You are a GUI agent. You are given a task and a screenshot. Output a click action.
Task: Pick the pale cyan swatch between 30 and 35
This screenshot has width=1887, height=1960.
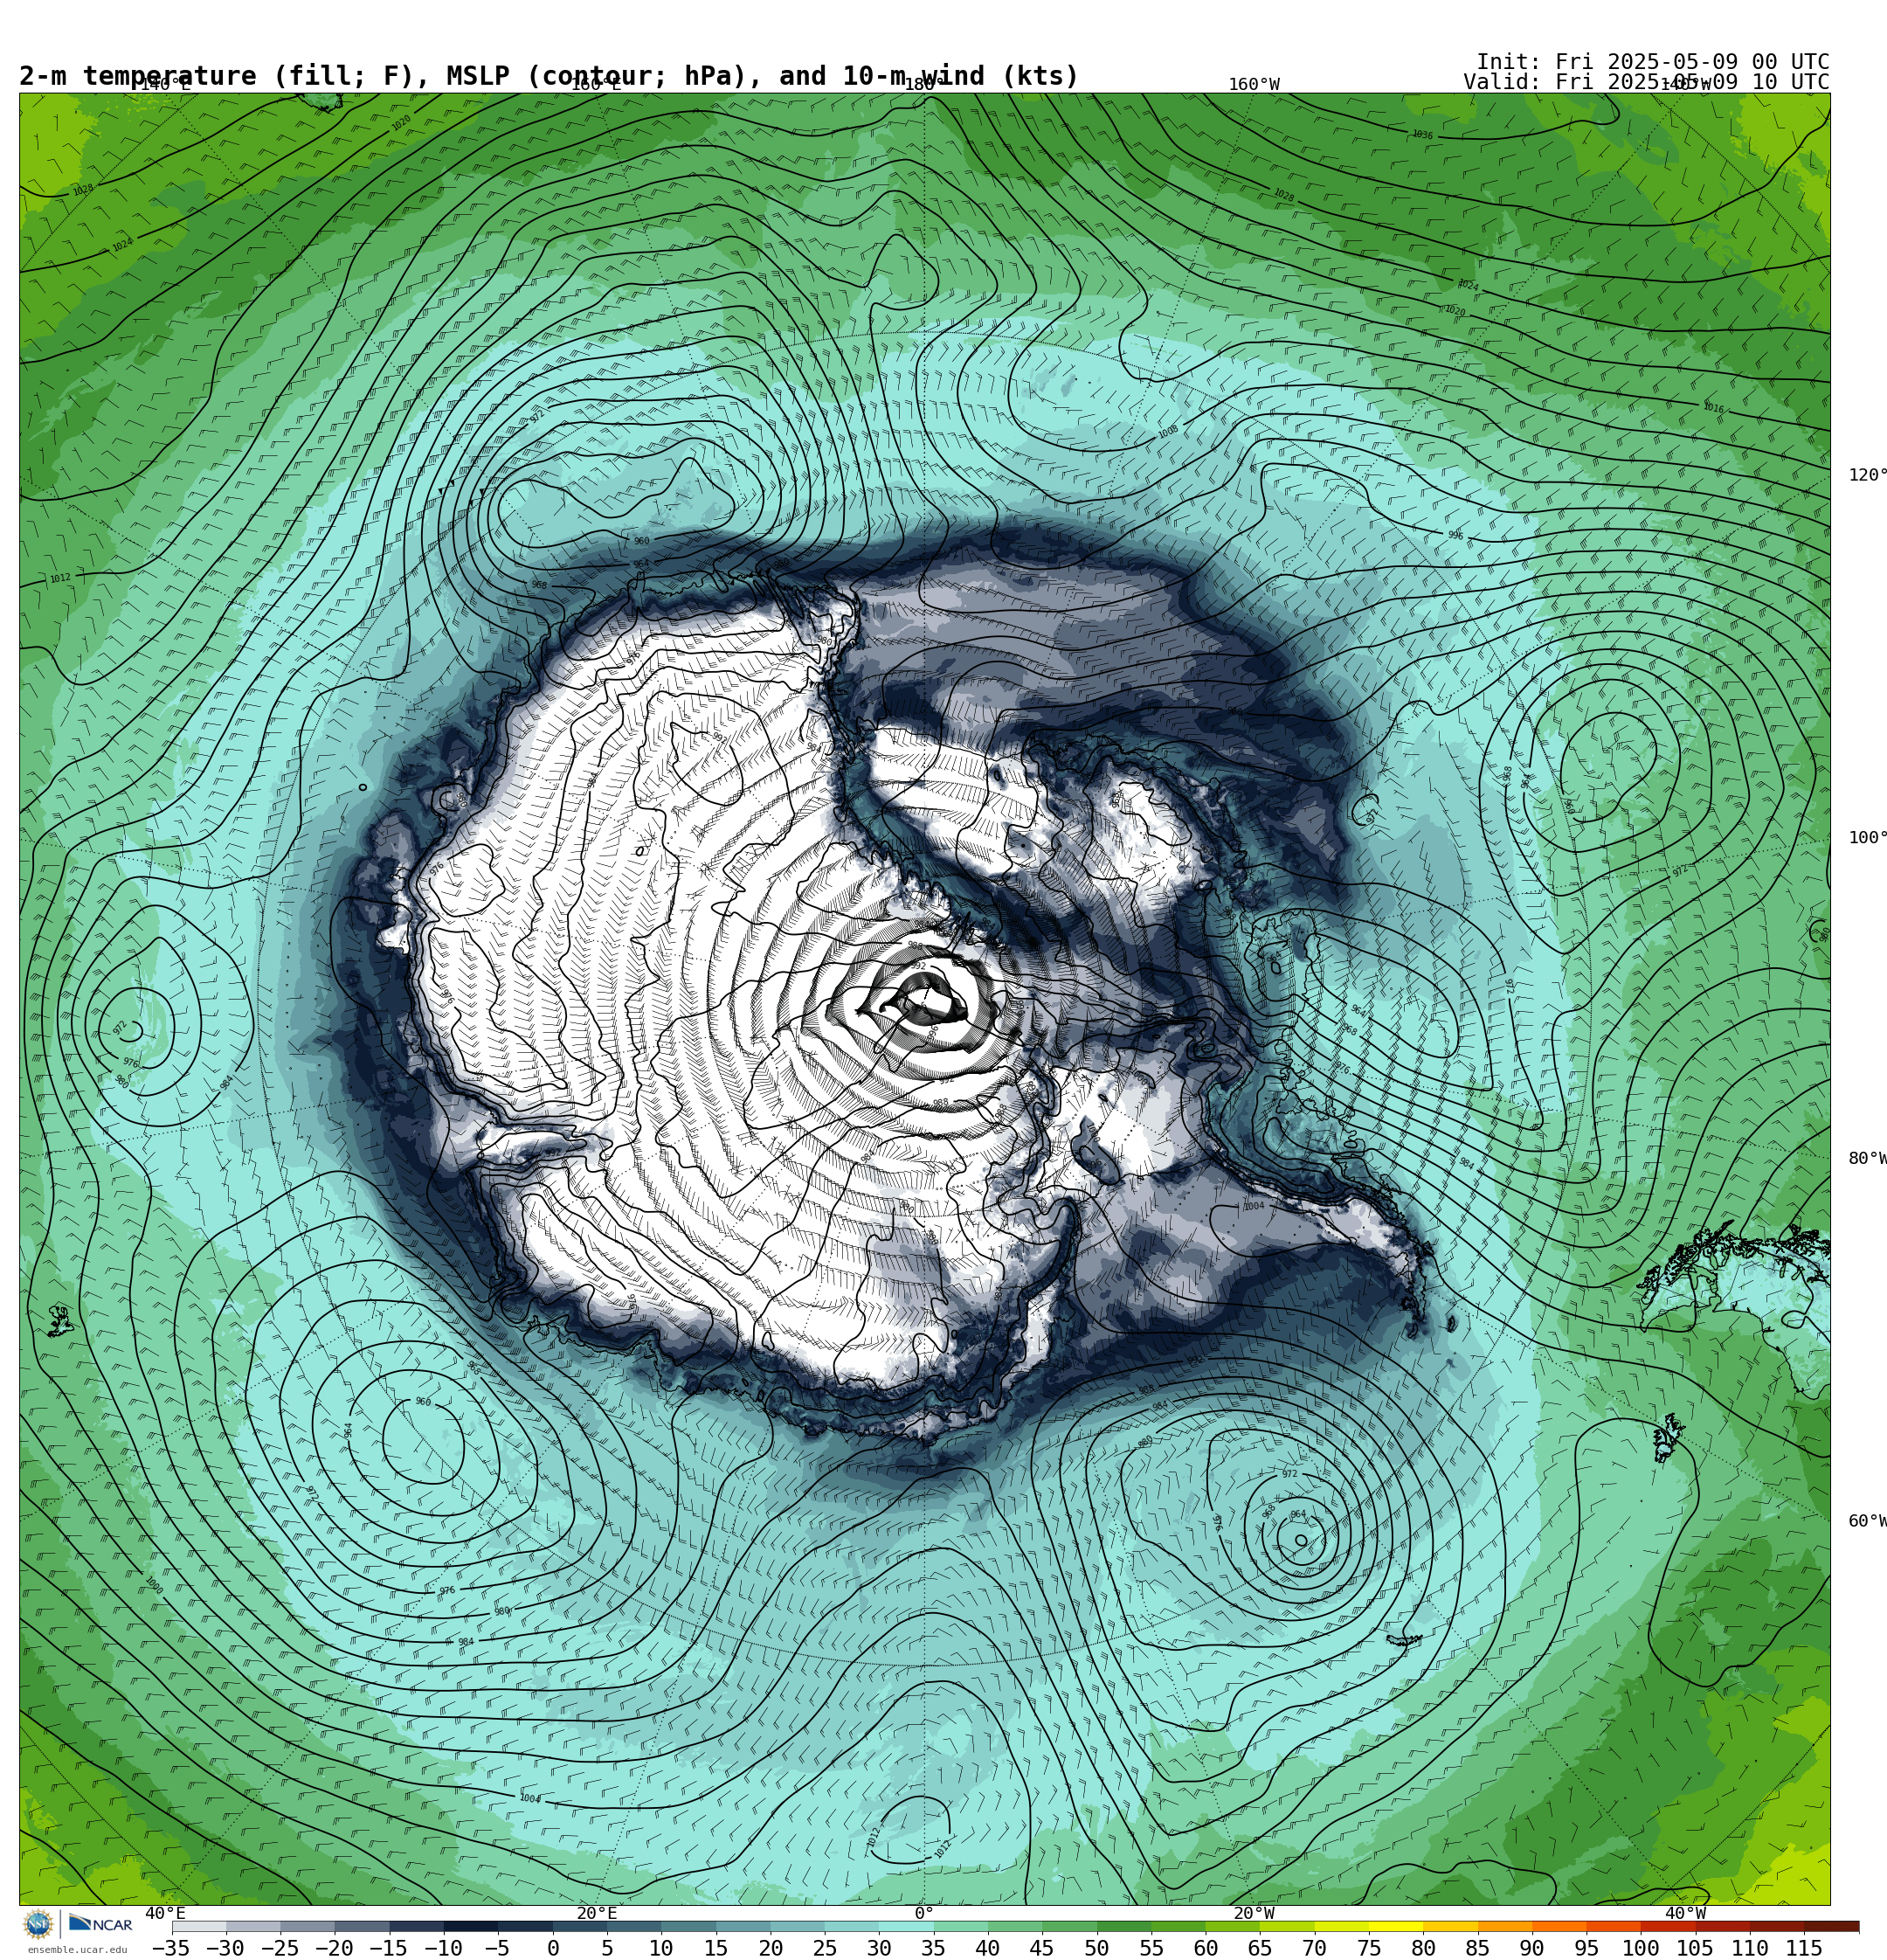[x=906, y=1926]
